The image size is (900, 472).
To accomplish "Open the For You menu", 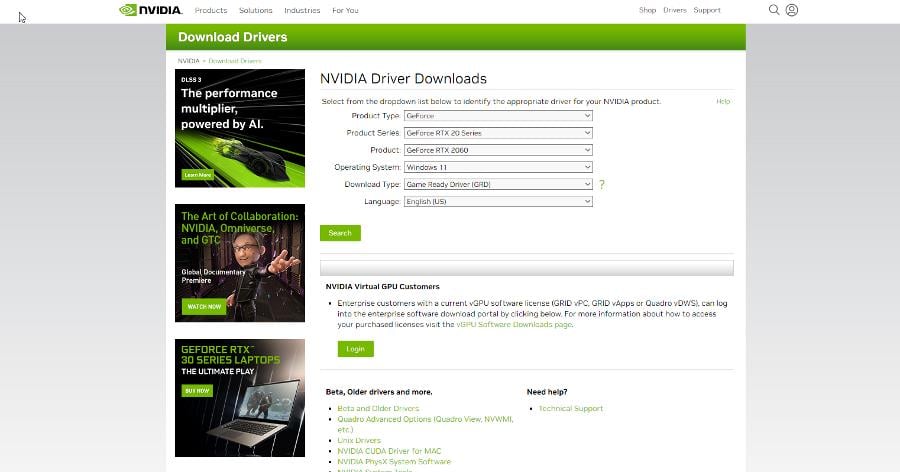I will tap(345, 10).
